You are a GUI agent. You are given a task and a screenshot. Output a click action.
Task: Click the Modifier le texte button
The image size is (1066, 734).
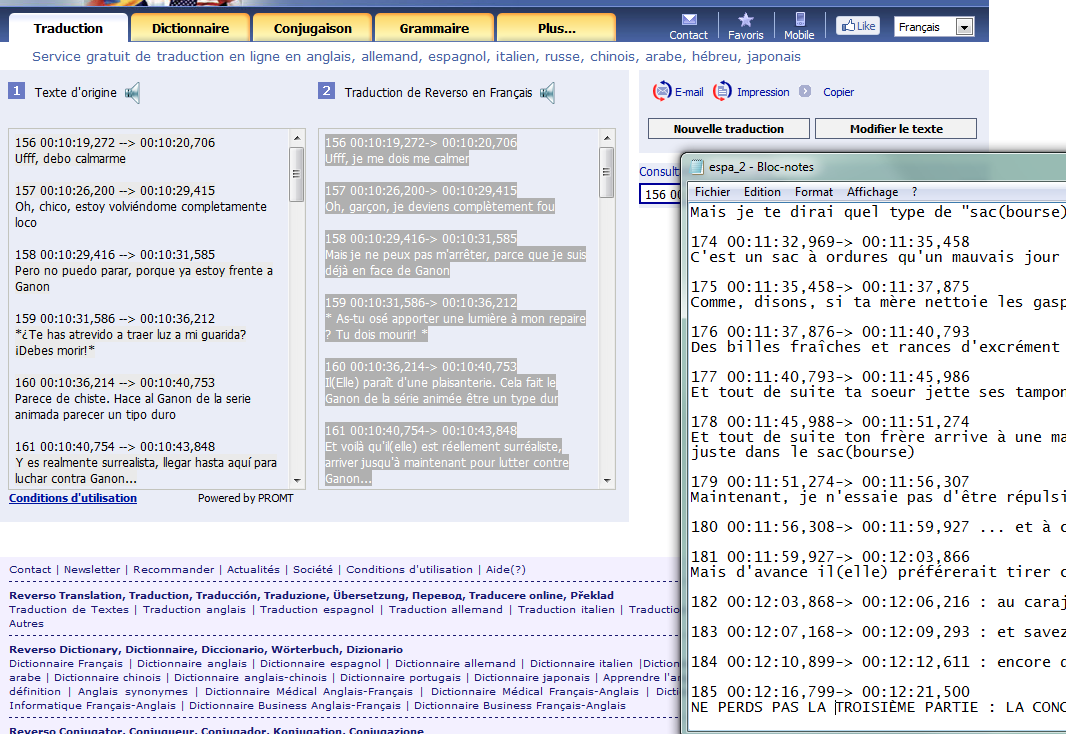click(x=896, y=128)
